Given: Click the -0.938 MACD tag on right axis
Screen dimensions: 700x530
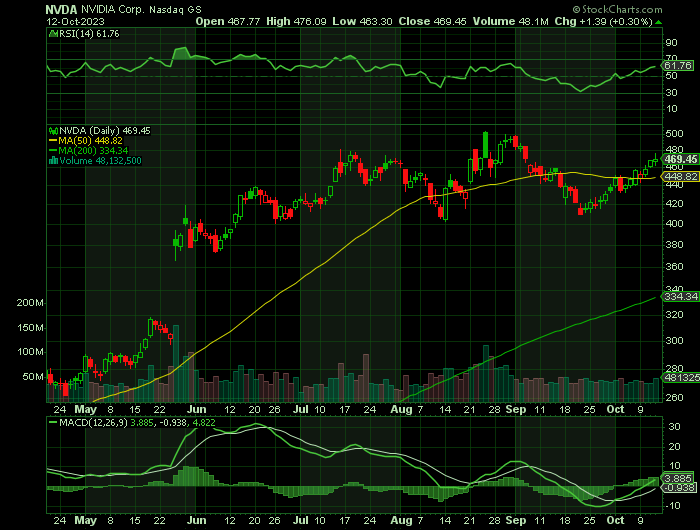Looking at the screenshot, I should pos(678,488).
